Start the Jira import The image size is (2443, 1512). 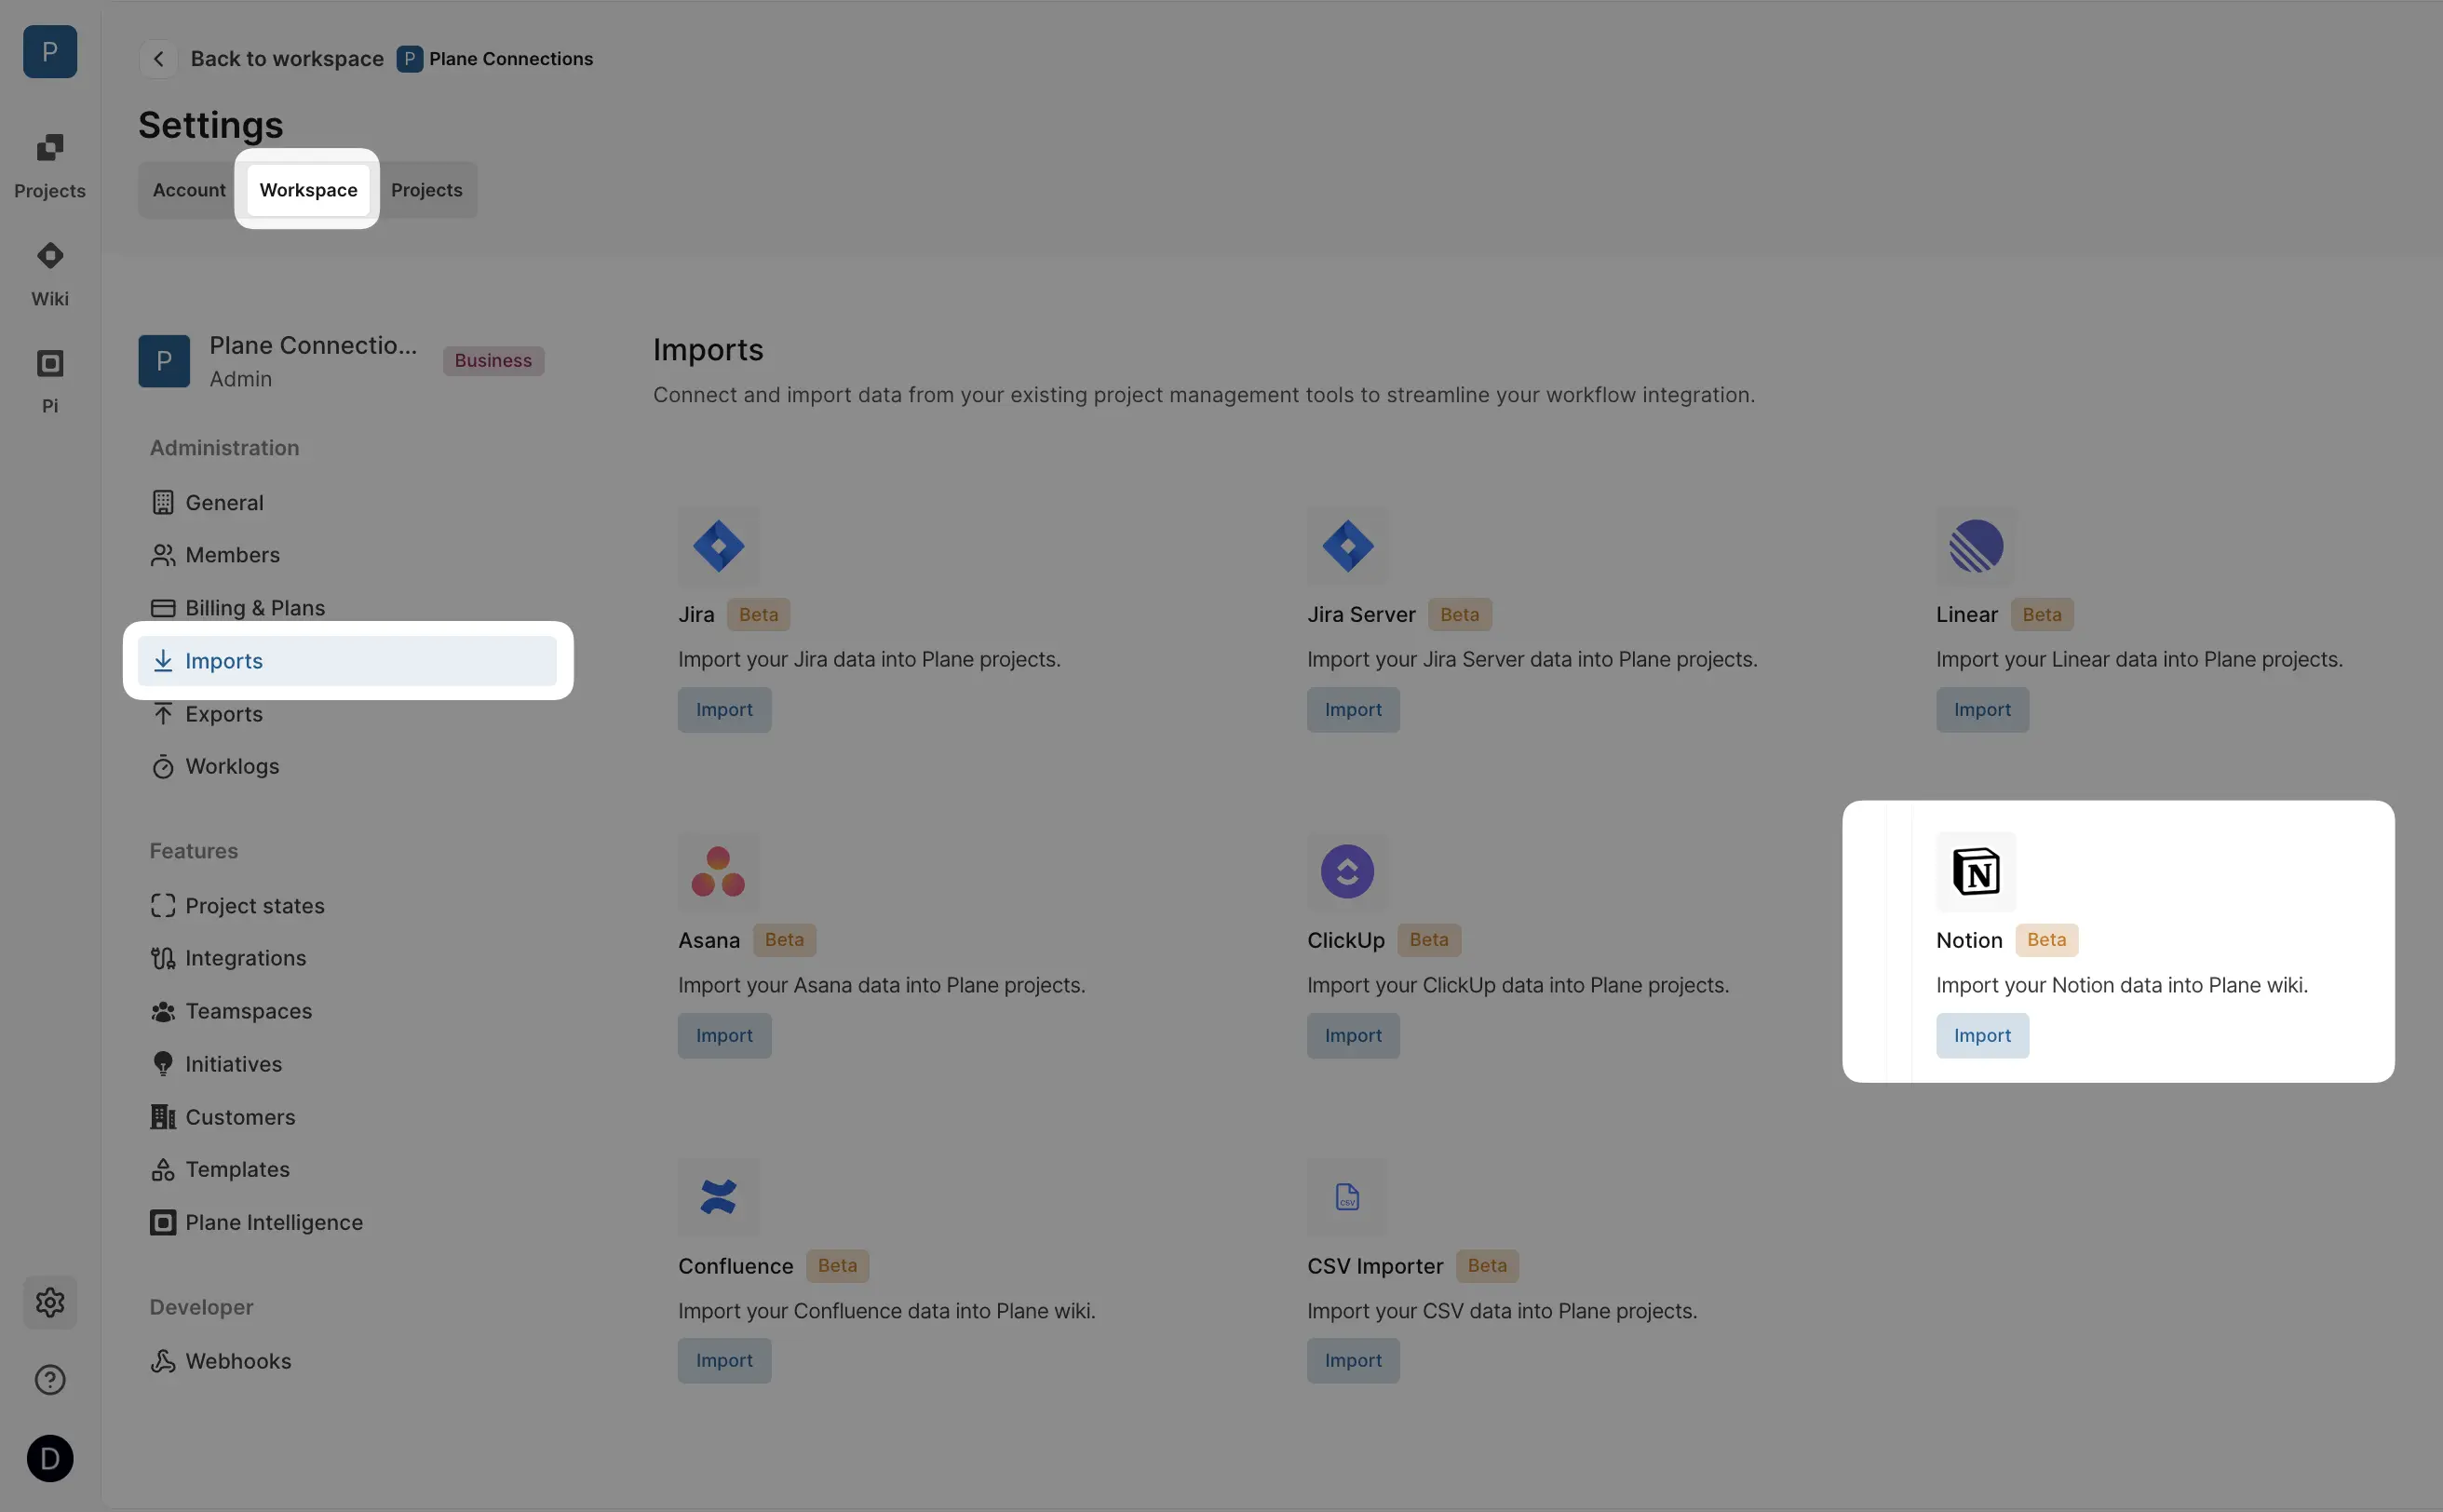pos(724,710)
